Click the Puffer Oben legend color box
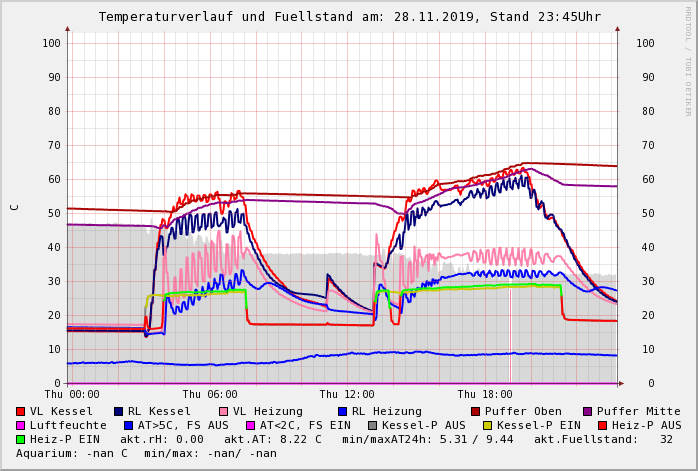 point(476,411)
